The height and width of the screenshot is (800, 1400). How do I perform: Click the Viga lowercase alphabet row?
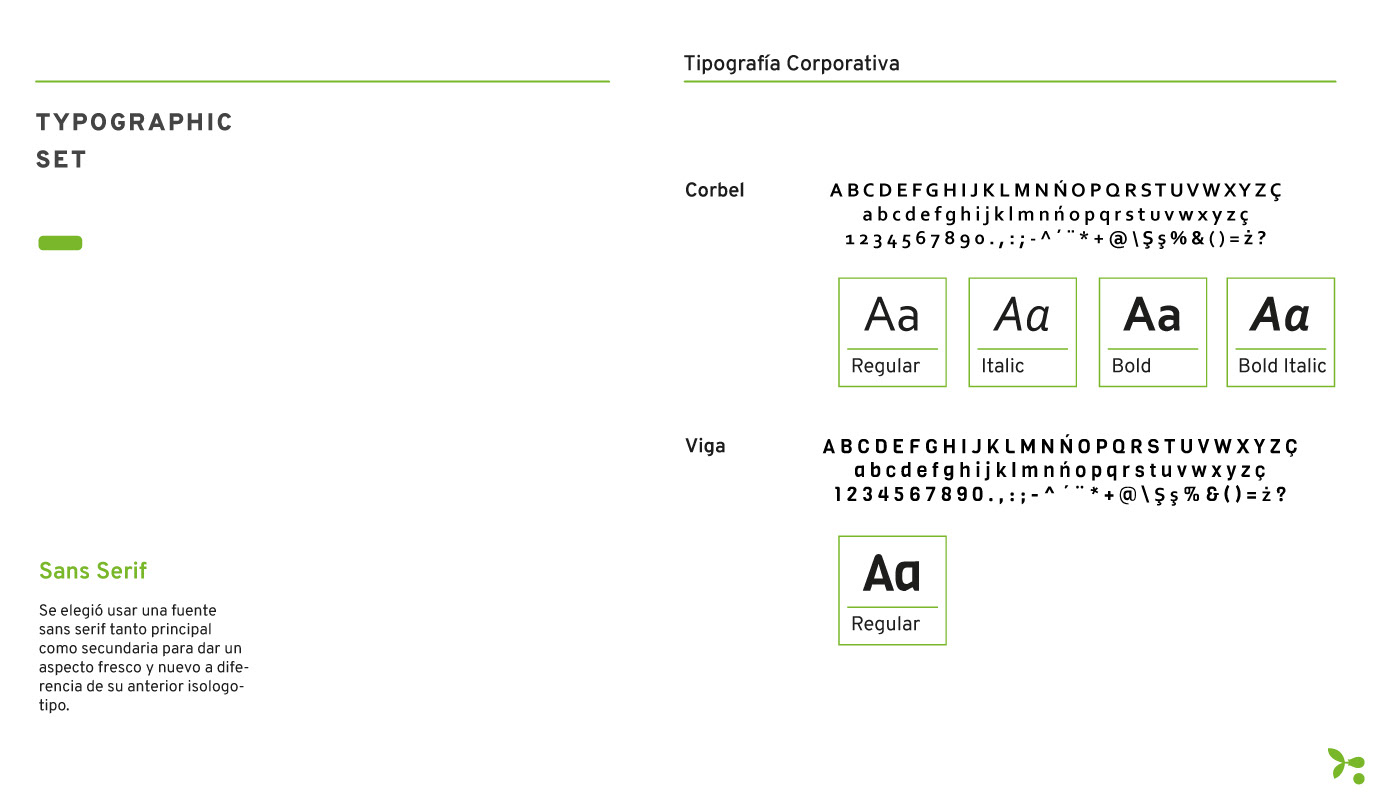(x=1060, y=470)
